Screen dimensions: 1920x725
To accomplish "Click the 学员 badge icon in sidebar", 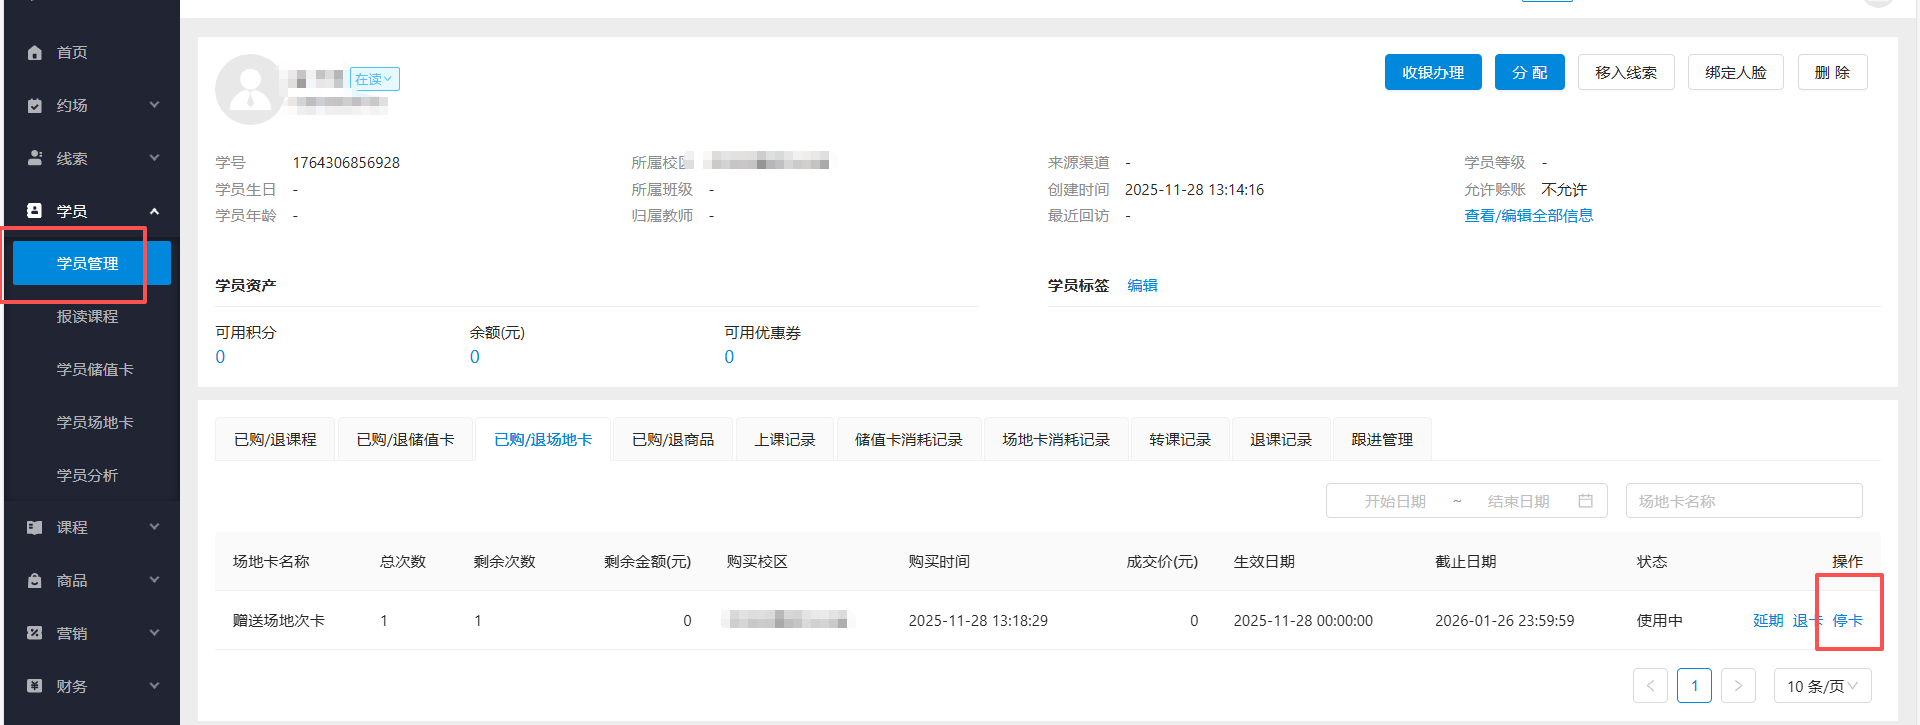I will (x=35, y=211).
